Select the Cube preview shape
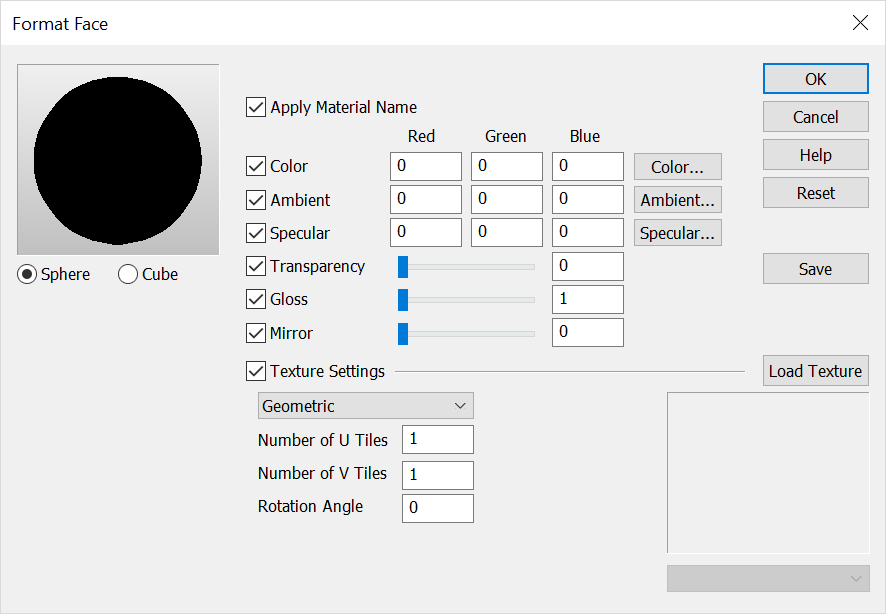The height and width of the screenshot is (614, 886). click(126, 273)
